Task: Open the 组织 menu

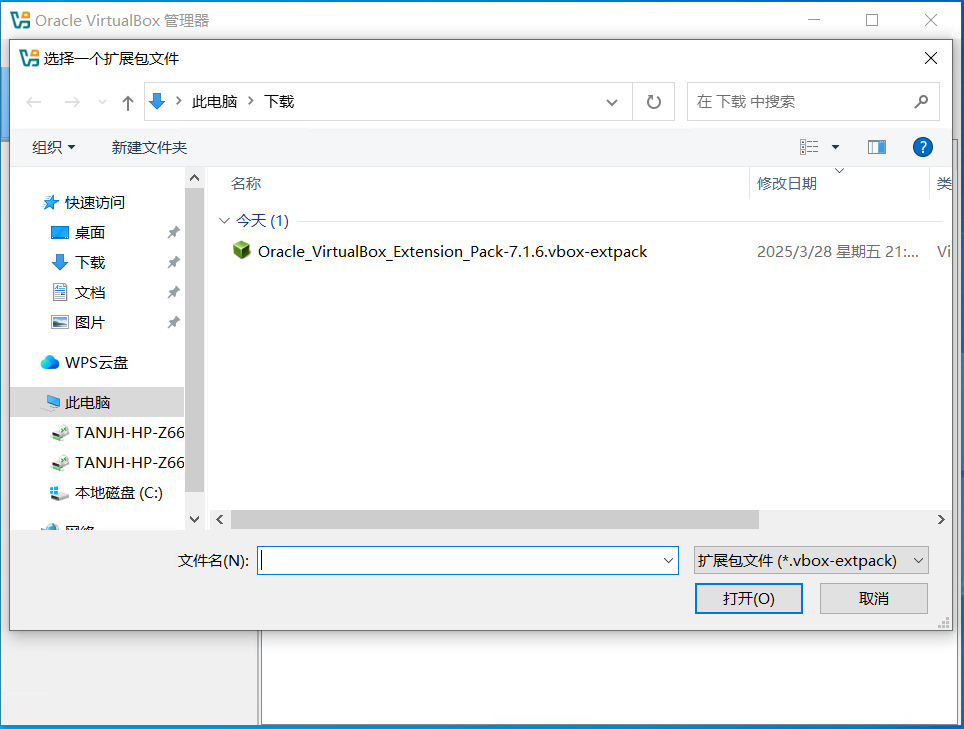Action: (x=53, y=148)
